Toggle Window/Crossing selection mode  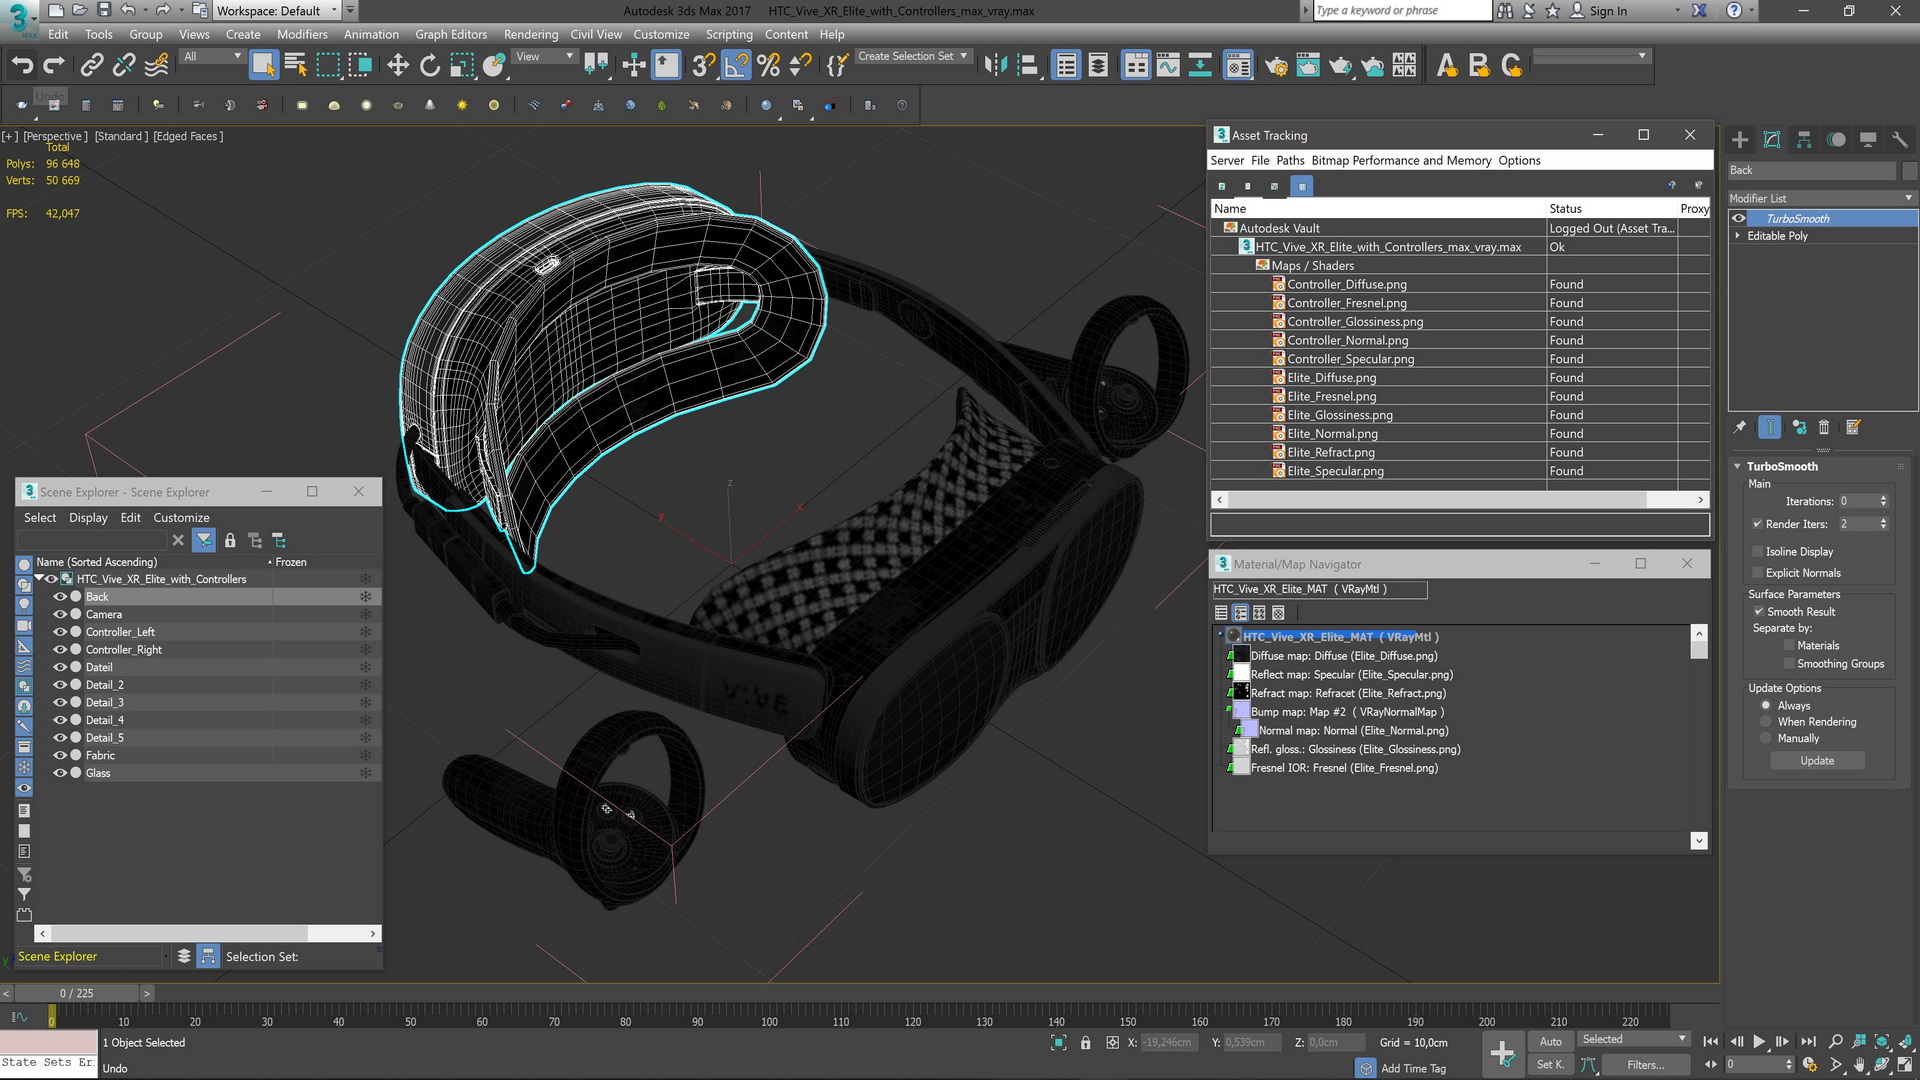(360, 66)
